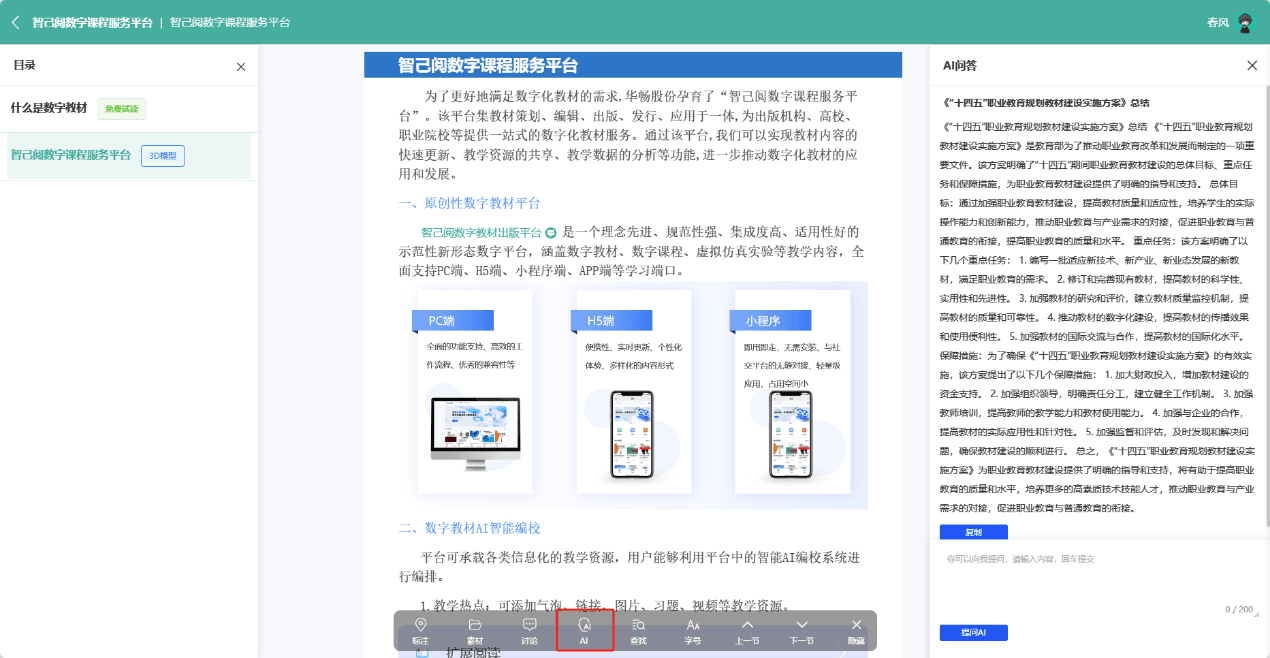Click the 免费试读 tag
The width and height of the screenshot is (1270, 658).
(122, 108)
